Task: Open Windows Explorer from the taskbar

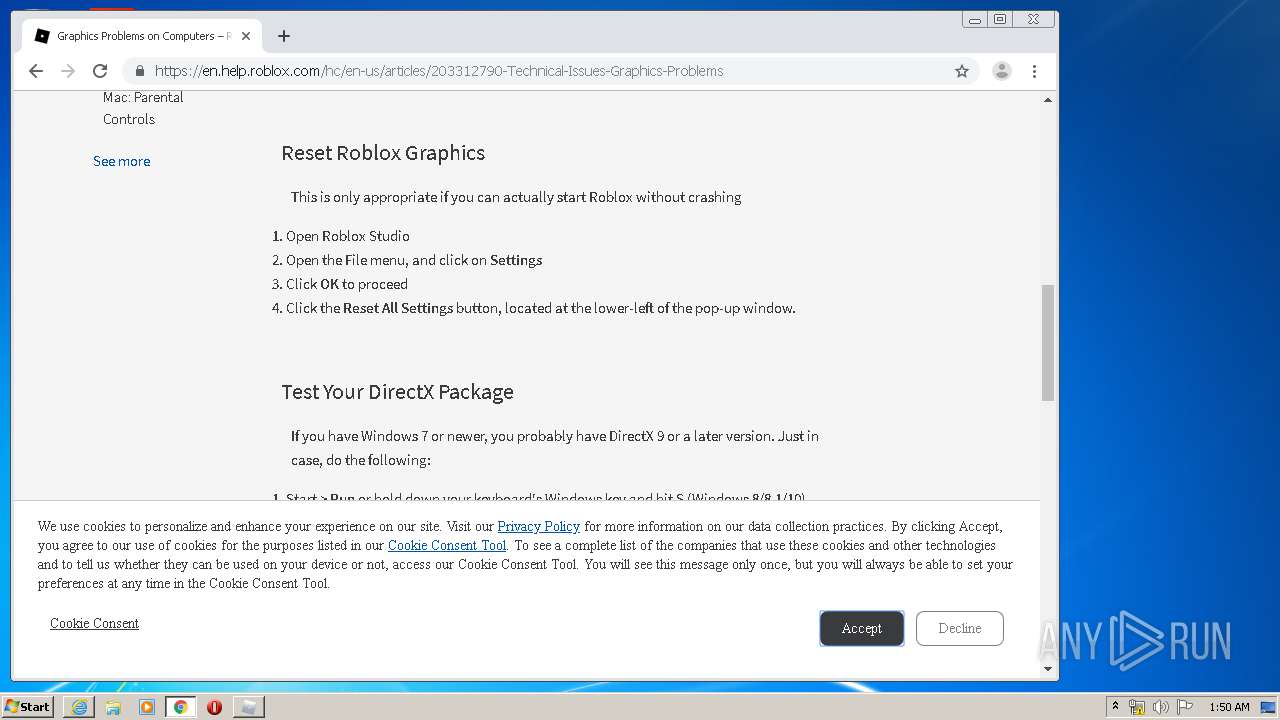Action: (113, 707)
